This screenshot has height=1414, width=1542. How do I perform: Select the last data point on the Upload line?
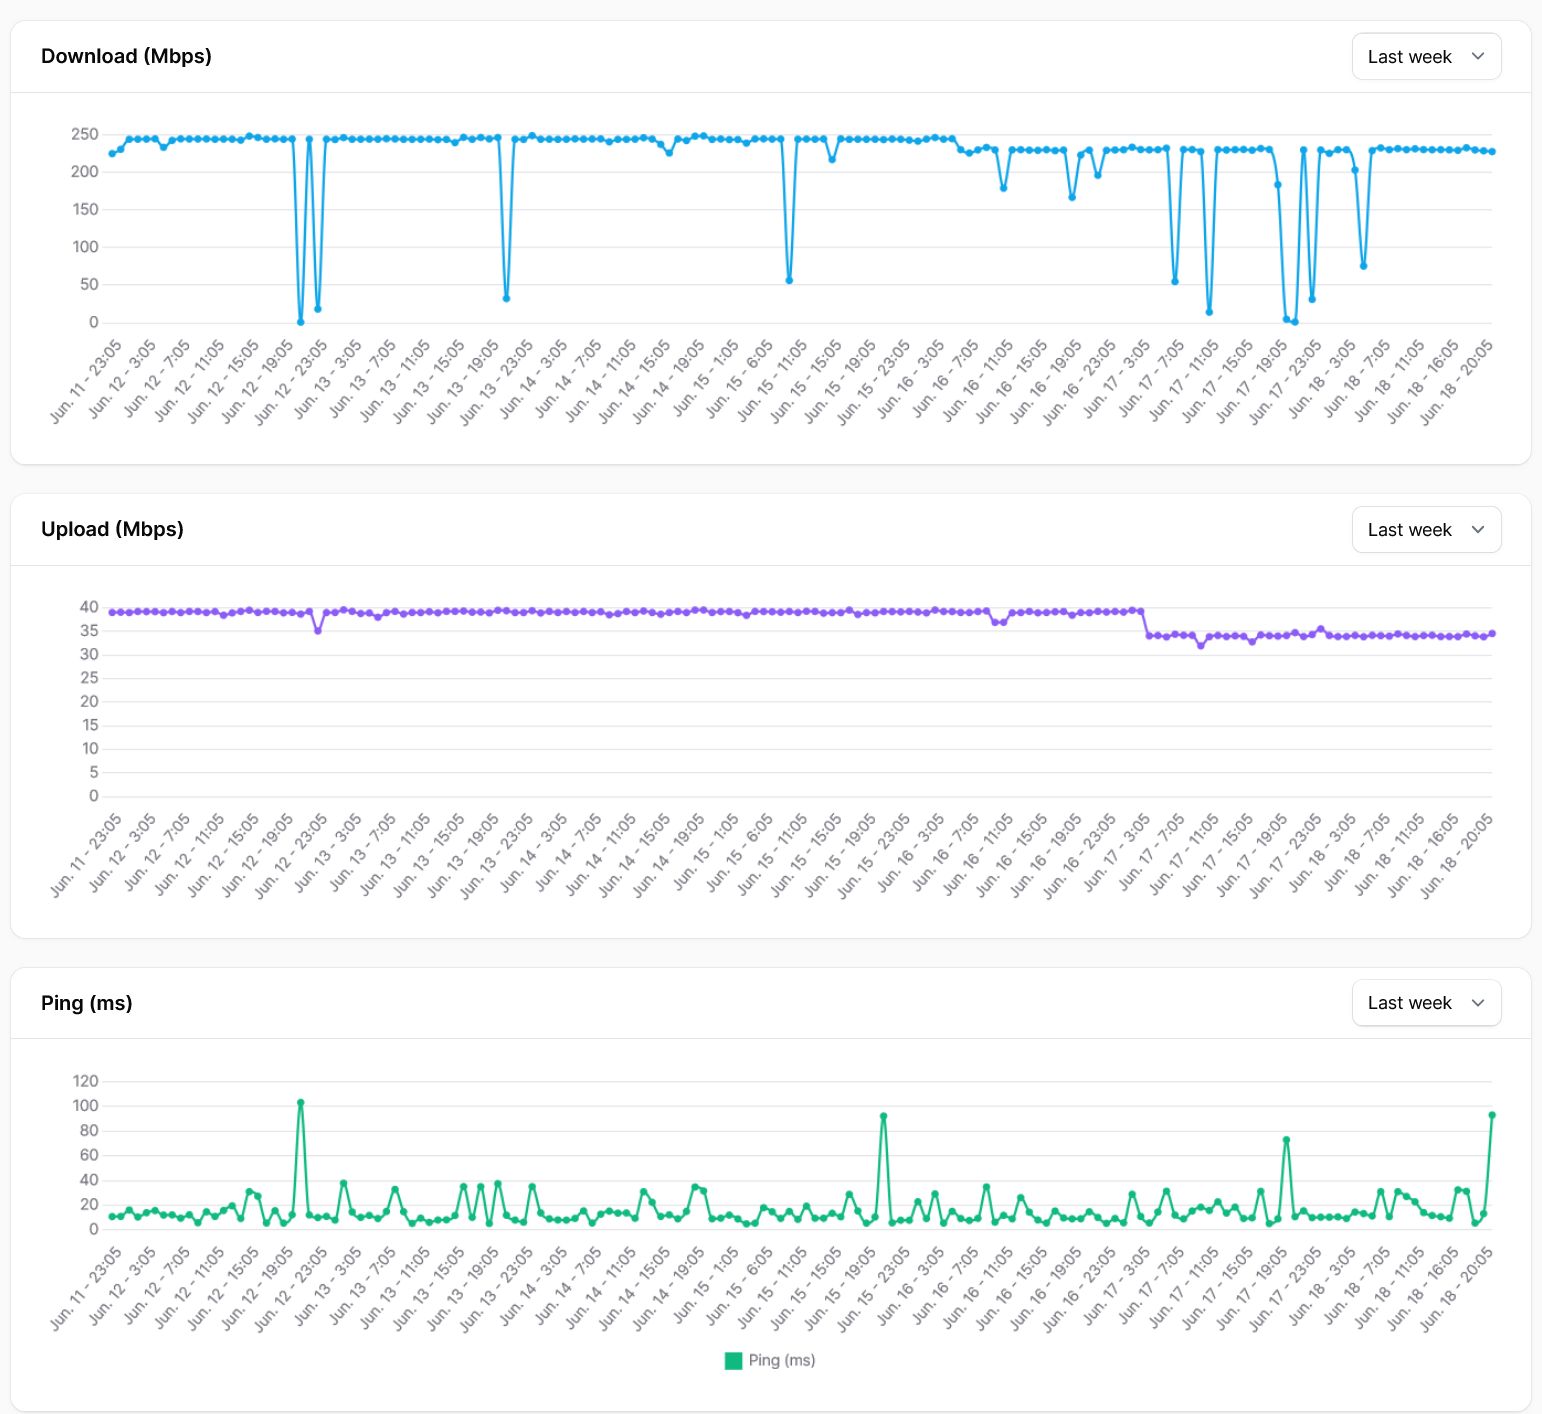pos(1492,633)
